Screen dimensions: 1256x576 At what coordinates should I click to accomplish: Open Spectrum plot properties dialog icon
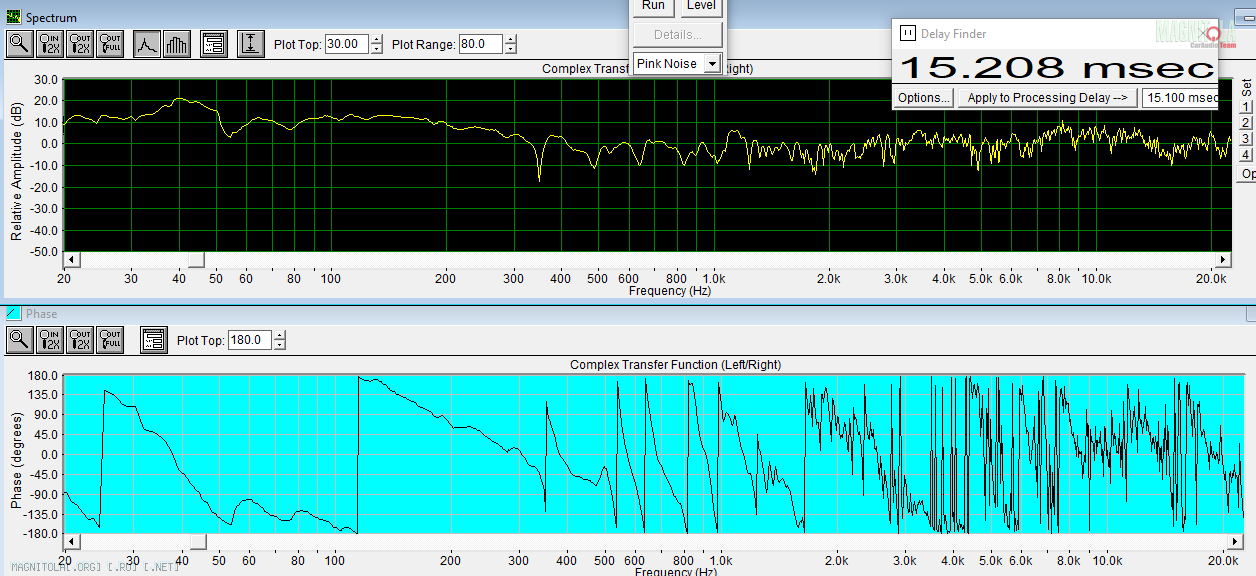[x=214, y=44]
